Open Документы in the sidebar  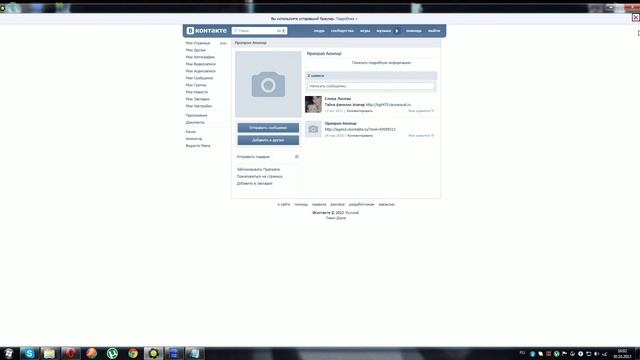195,122
